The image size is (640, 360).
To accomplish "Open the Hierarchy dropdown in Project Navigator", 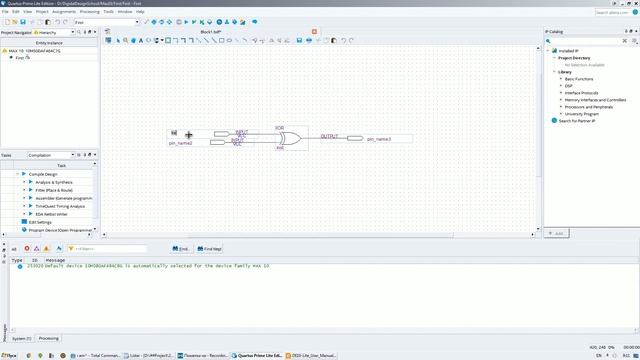I will [73, 32].
